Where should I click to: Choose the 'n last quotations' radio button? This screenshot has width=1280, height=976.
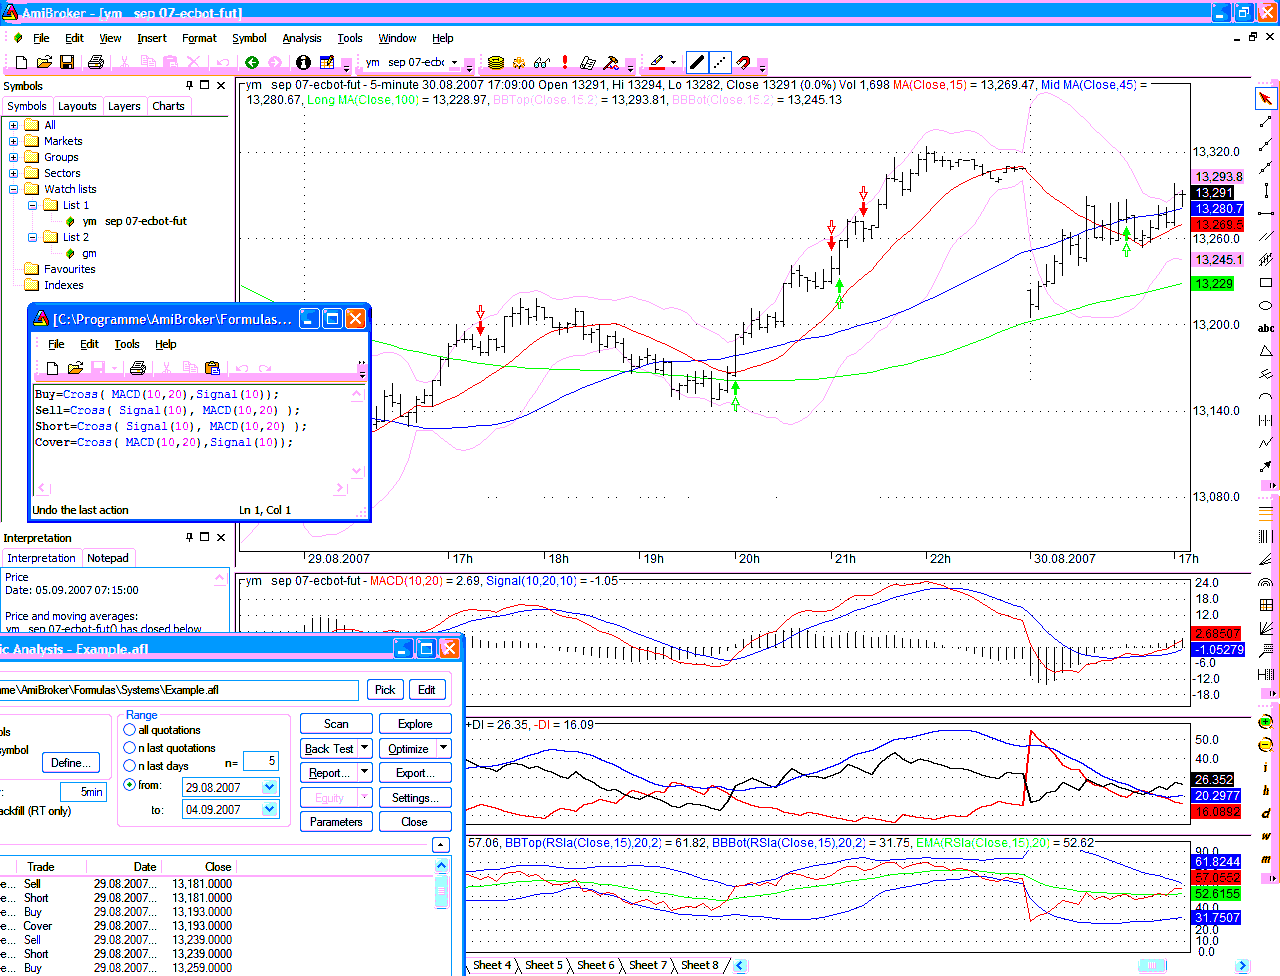click(x=130, y=748)
